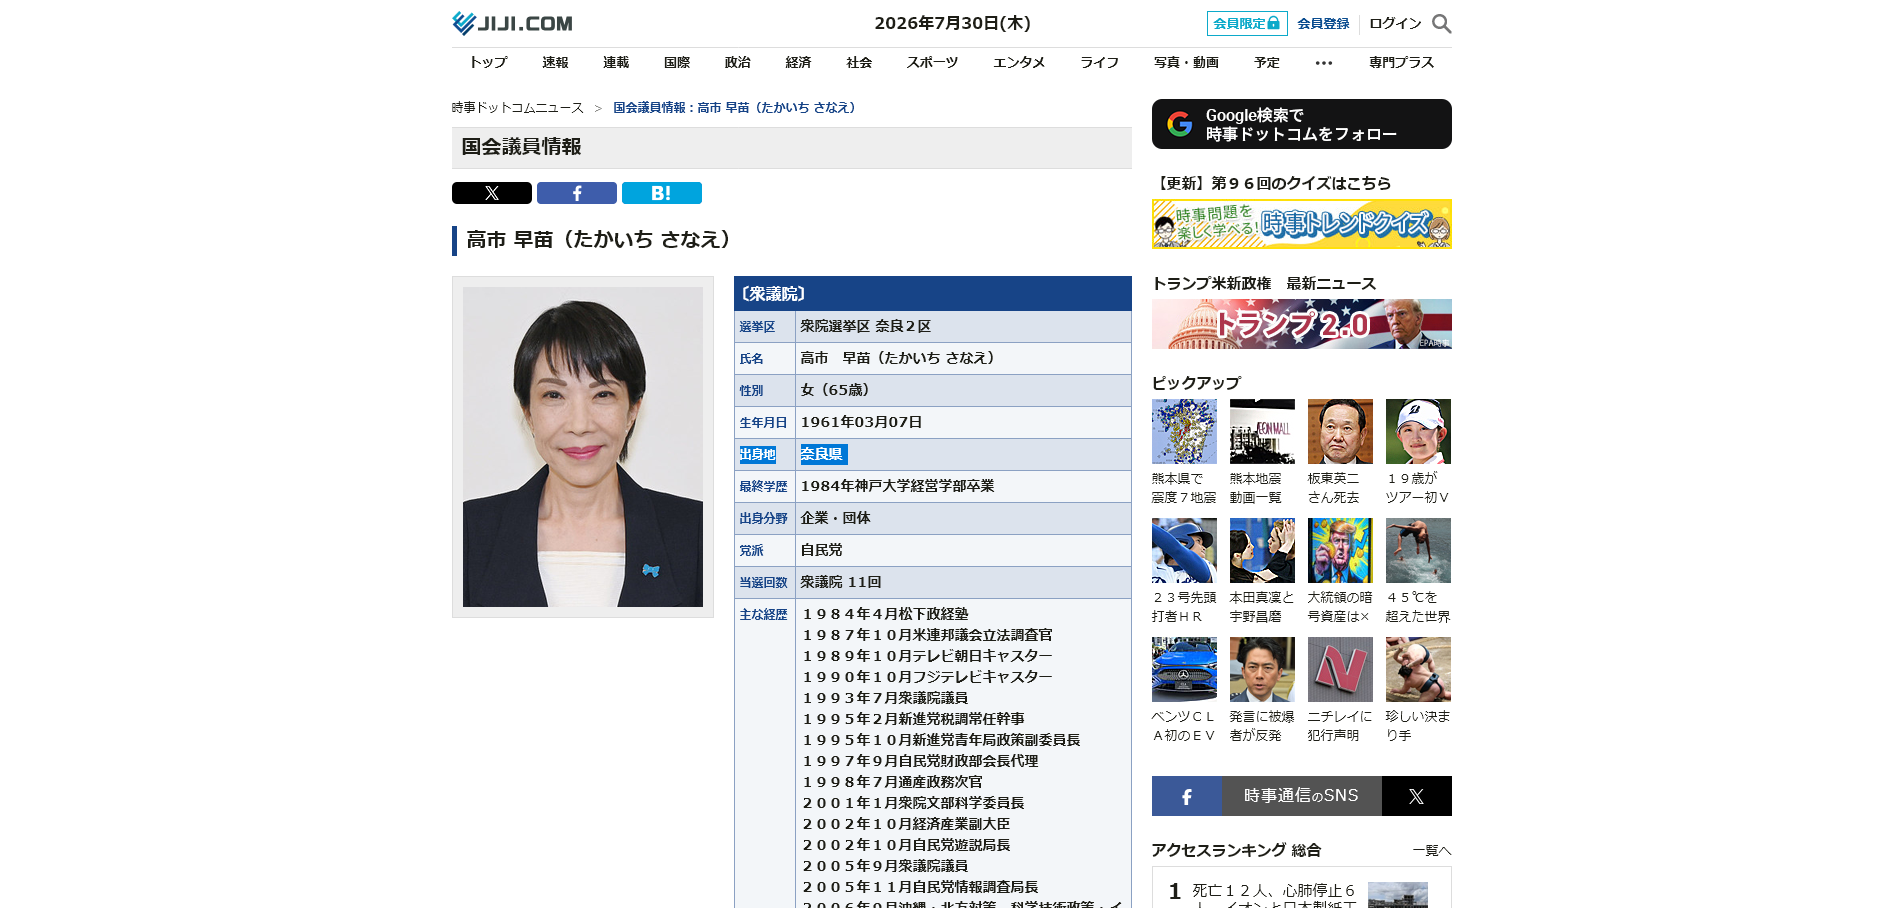This screenshot has height=908, width=1903.
Task: Go to ライフ section
Action: 1100,62
